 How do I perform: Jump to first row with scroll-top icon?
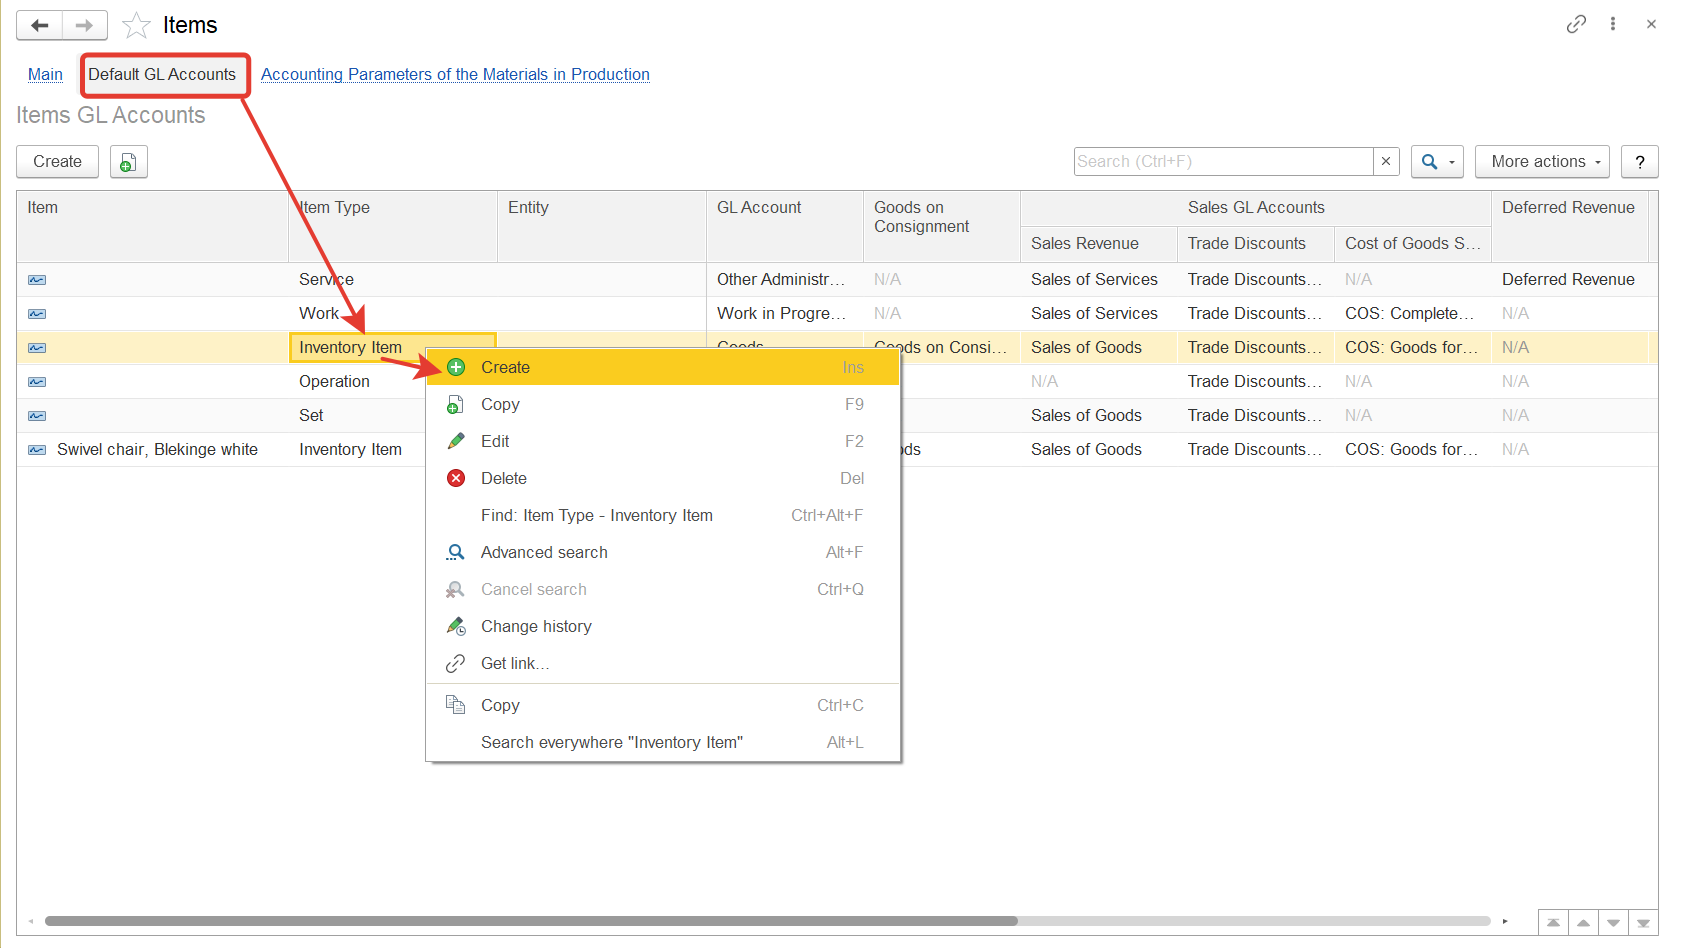[1553, 923]
